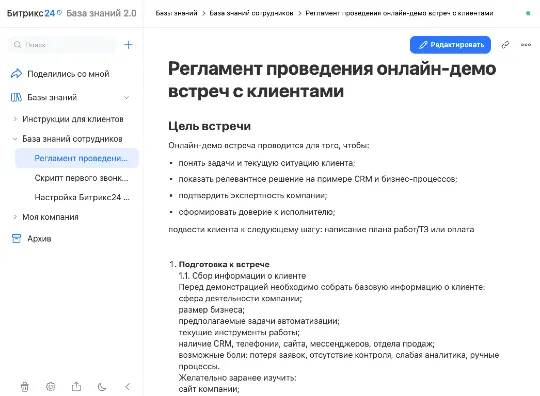Focus the Поиск search field

point(62,45)
